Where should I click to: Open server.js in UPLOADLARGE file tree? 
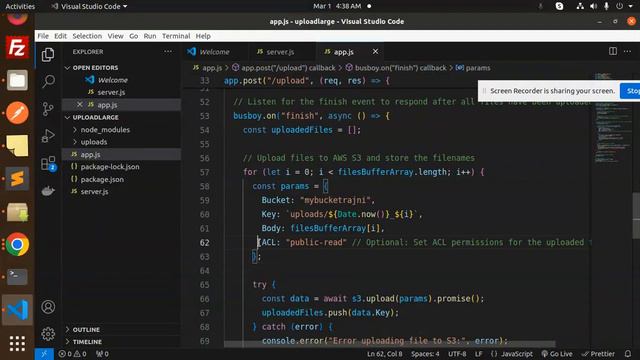point(94,191)
